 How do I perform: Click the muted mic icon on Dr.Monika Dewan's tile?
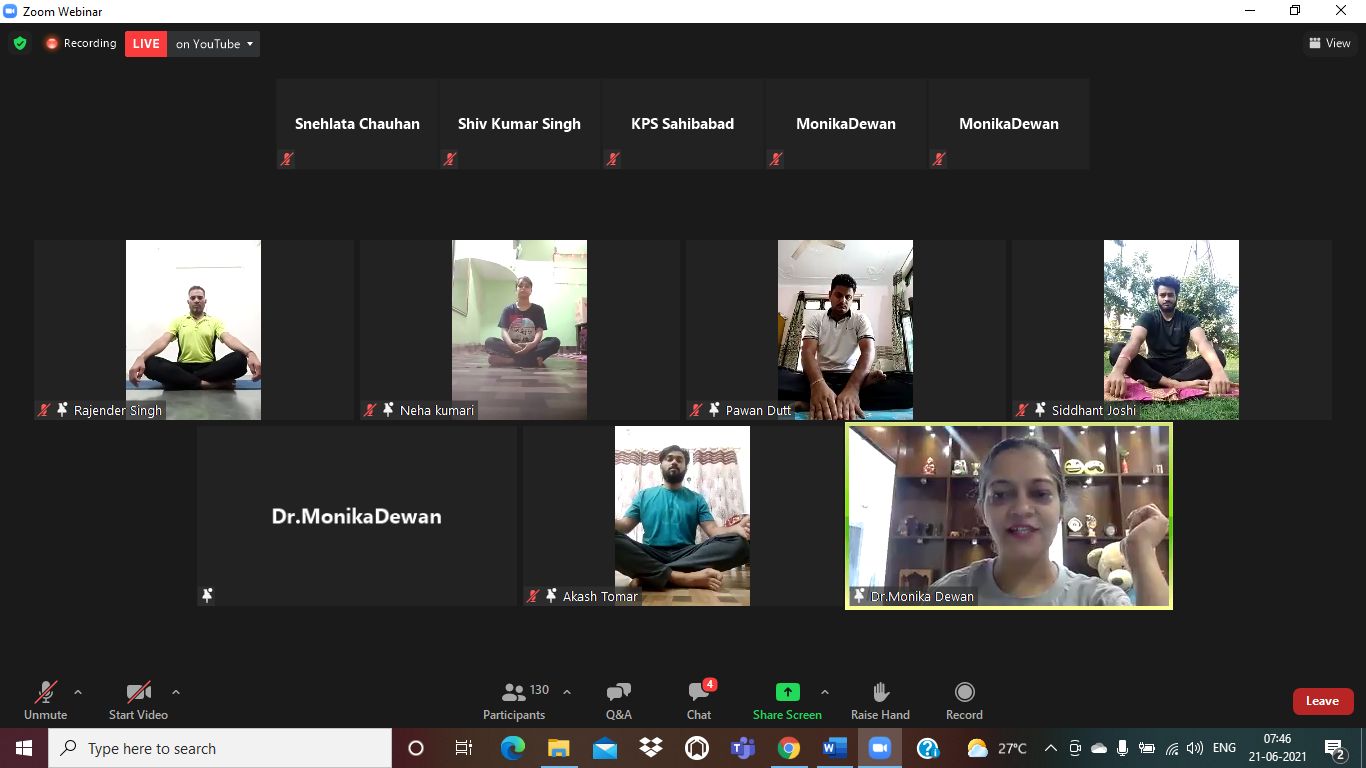[x=859, y=596]
